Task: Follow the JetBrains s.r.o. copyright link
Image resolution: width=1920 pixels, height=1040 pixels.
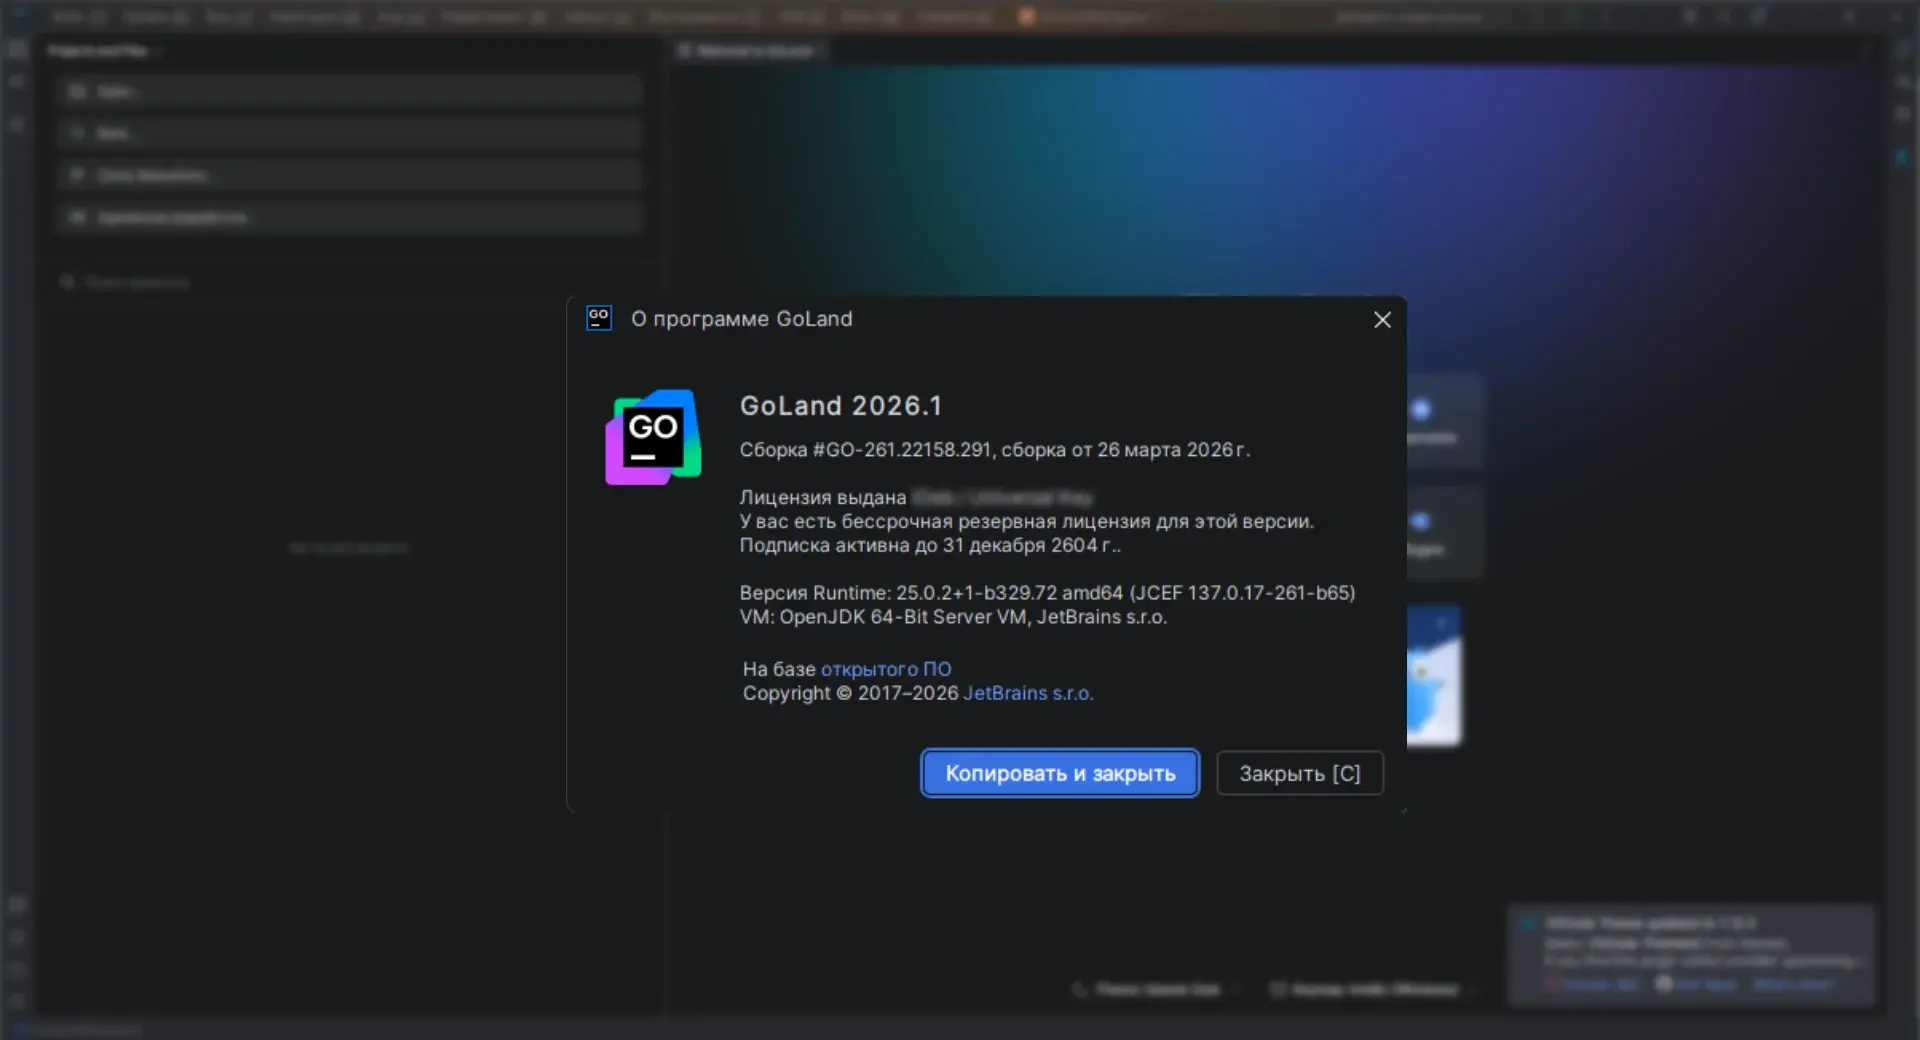Action: pos(1027,693)
